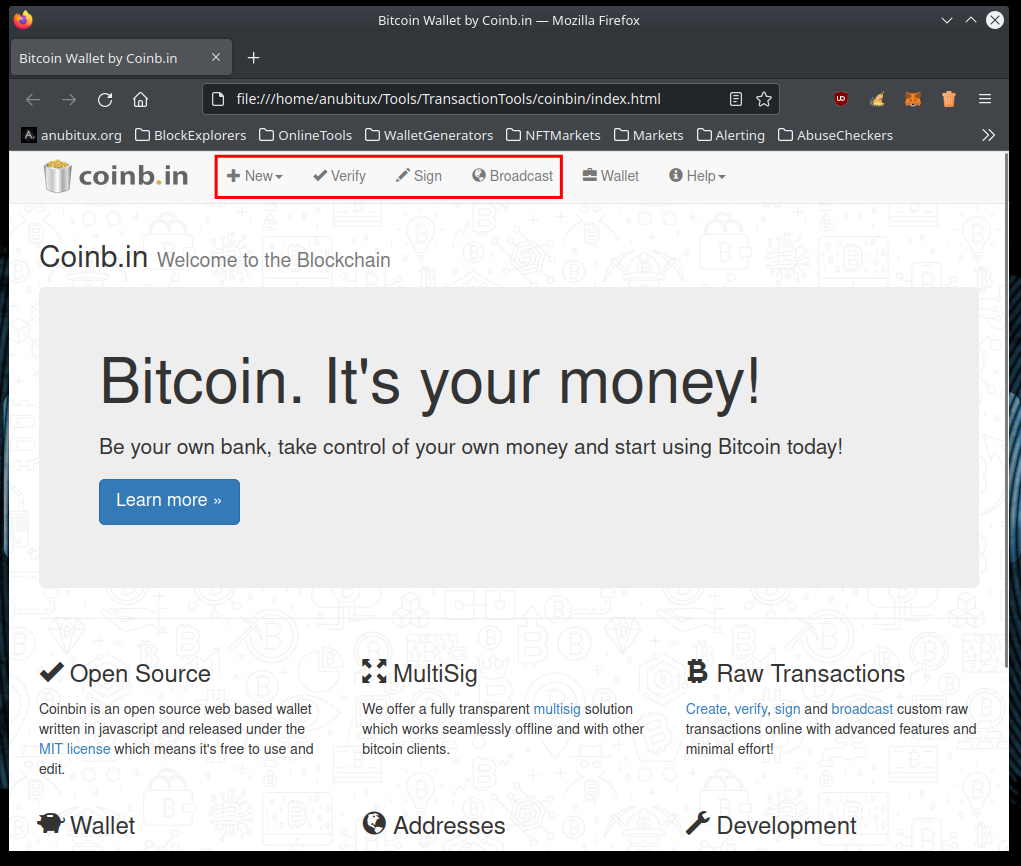Click inside the address bar

coord(450,99)
